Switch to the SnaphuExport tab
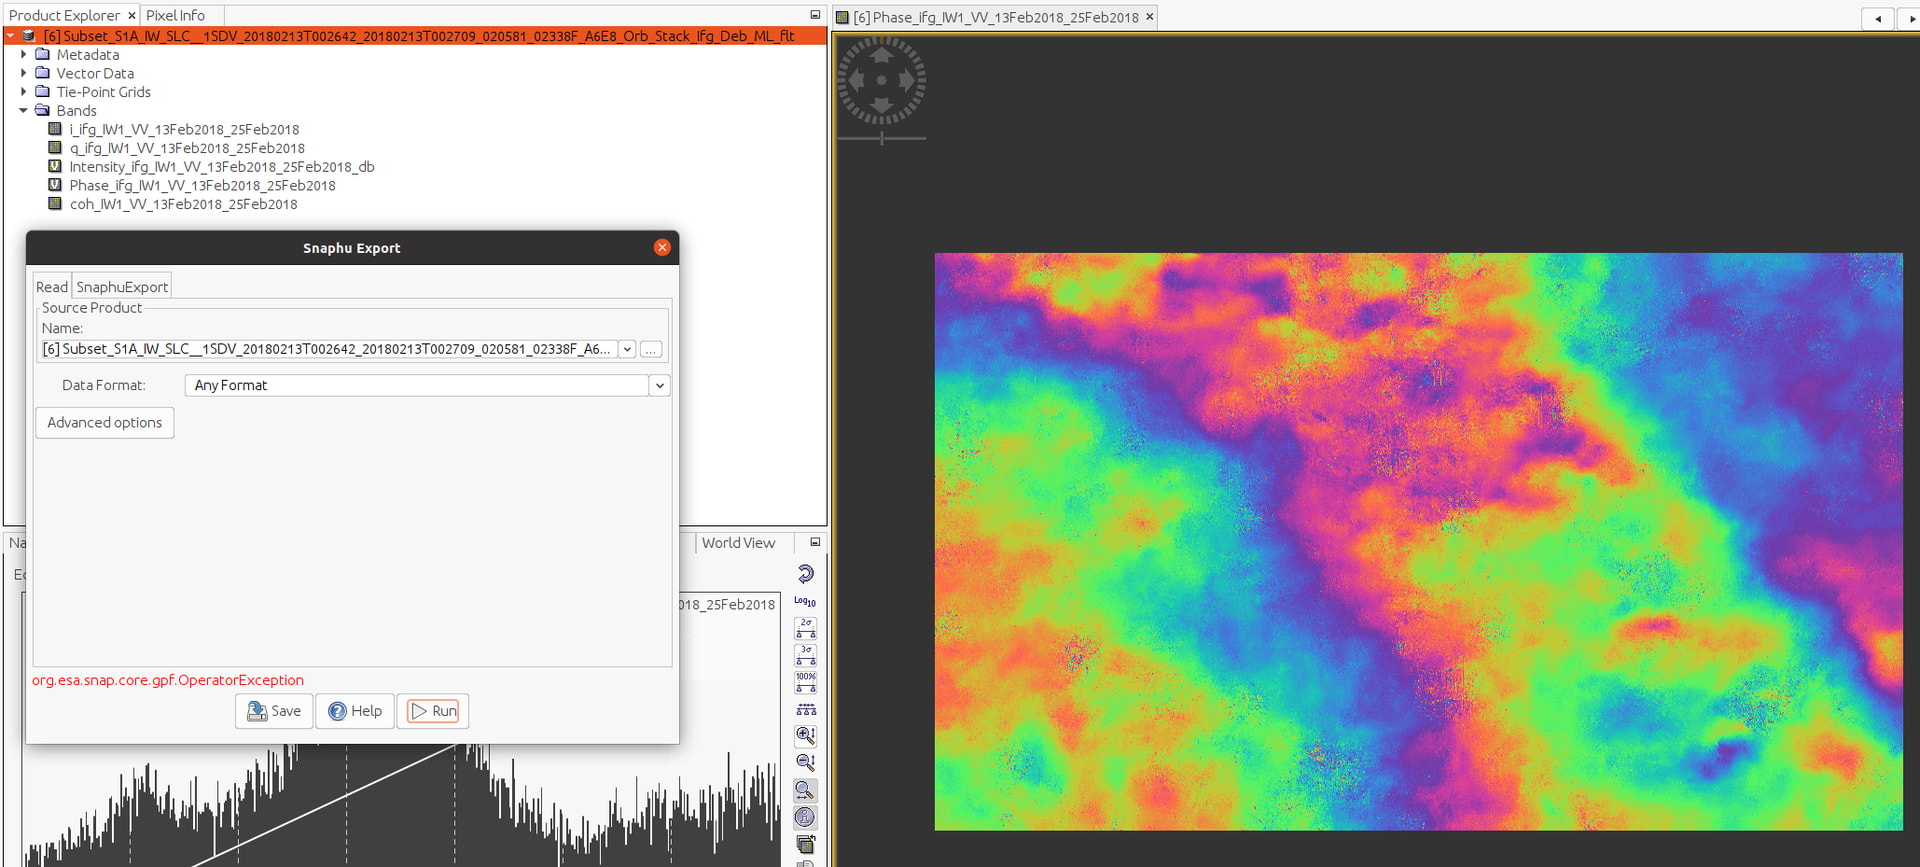 [x=122, y=287]
